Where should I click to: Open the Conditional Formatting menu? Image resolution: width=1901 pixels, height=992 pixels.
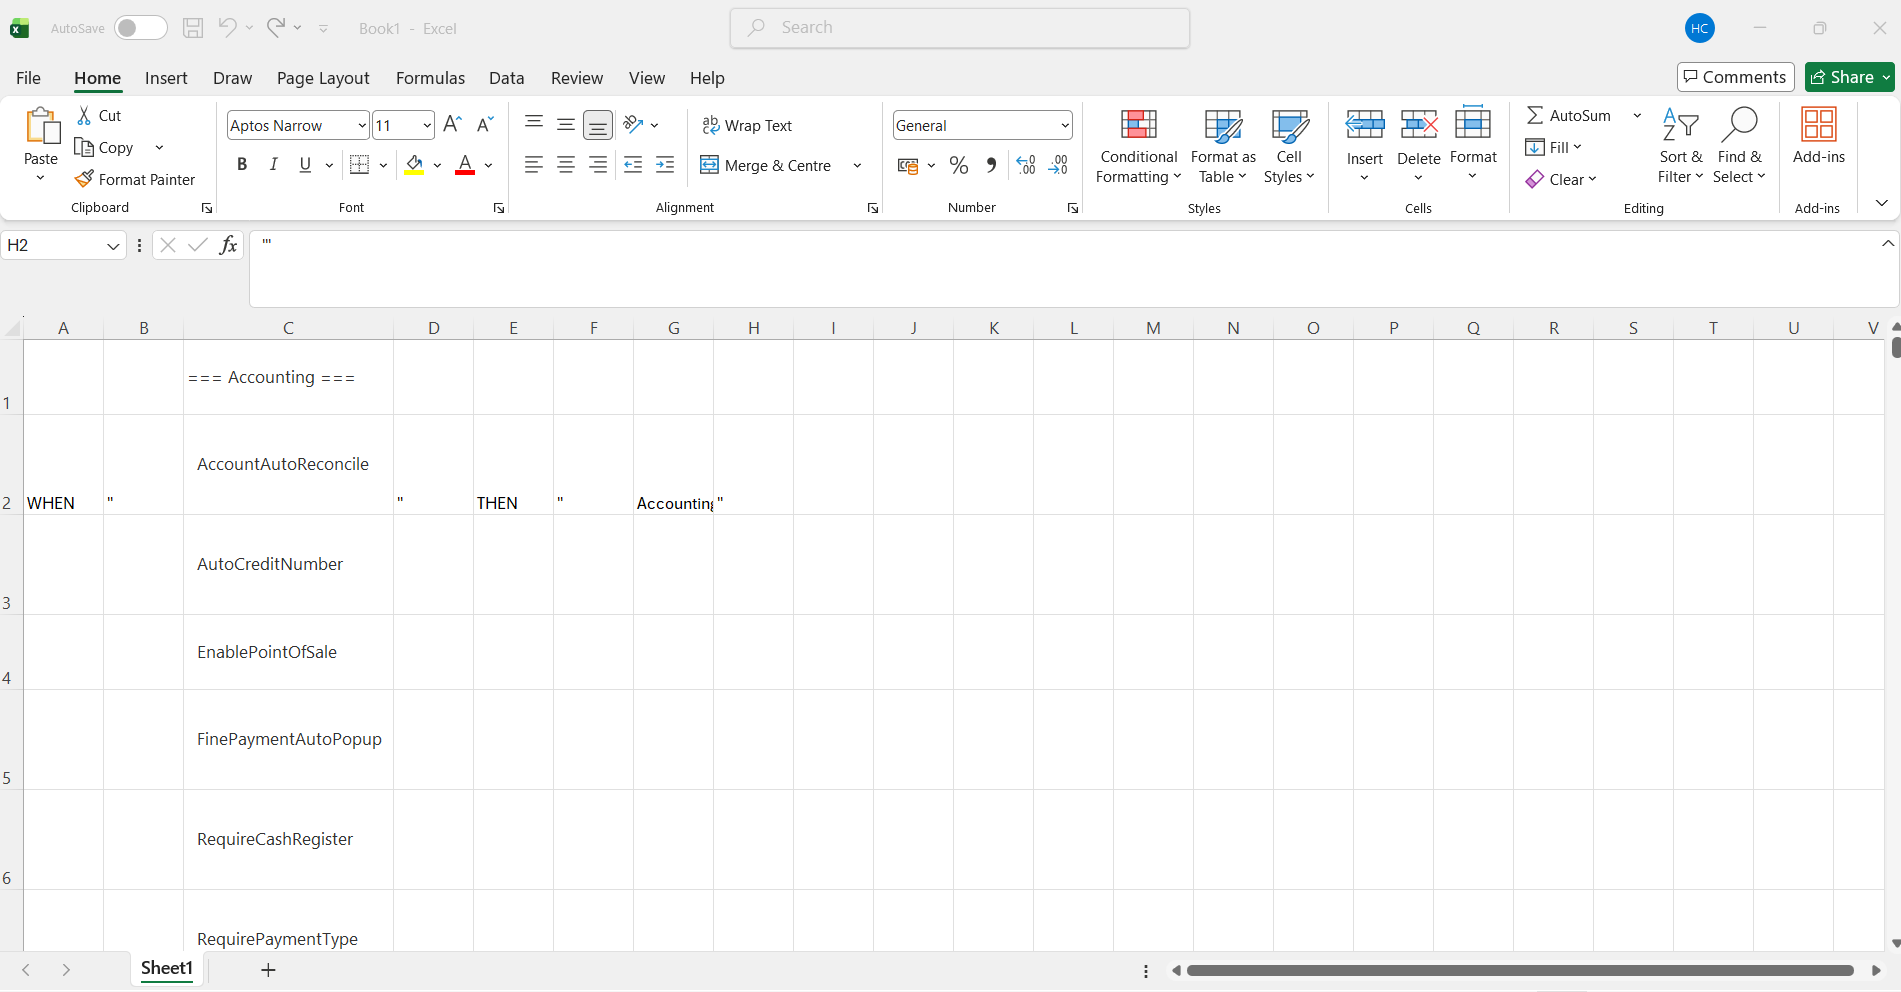click(x=1138, y=147)
